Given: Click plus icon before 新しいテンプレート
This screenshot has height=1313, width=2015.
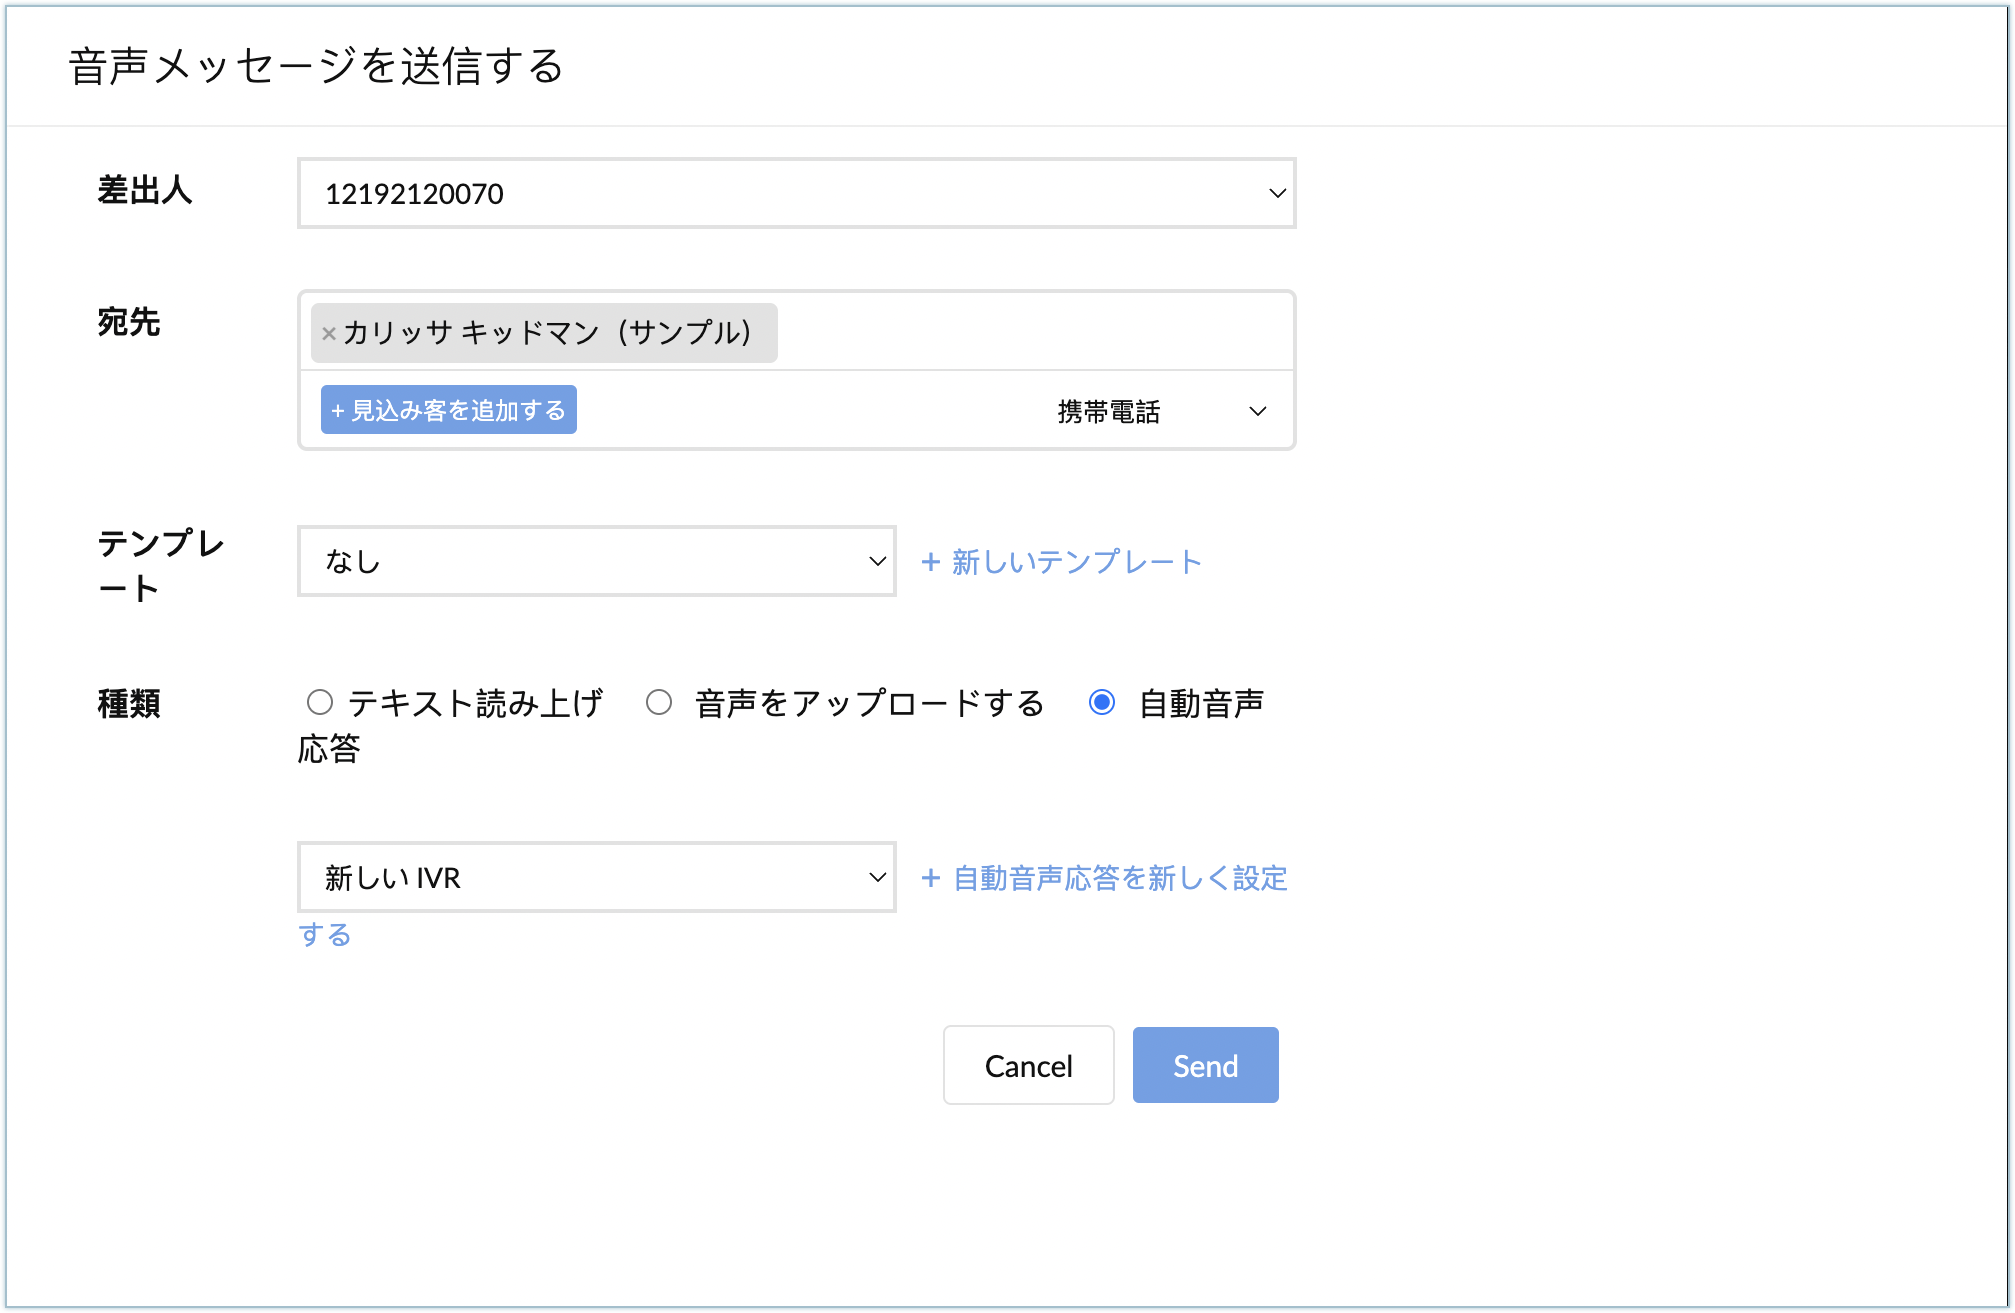Looking at the screenshot, I should pos(930,562).
